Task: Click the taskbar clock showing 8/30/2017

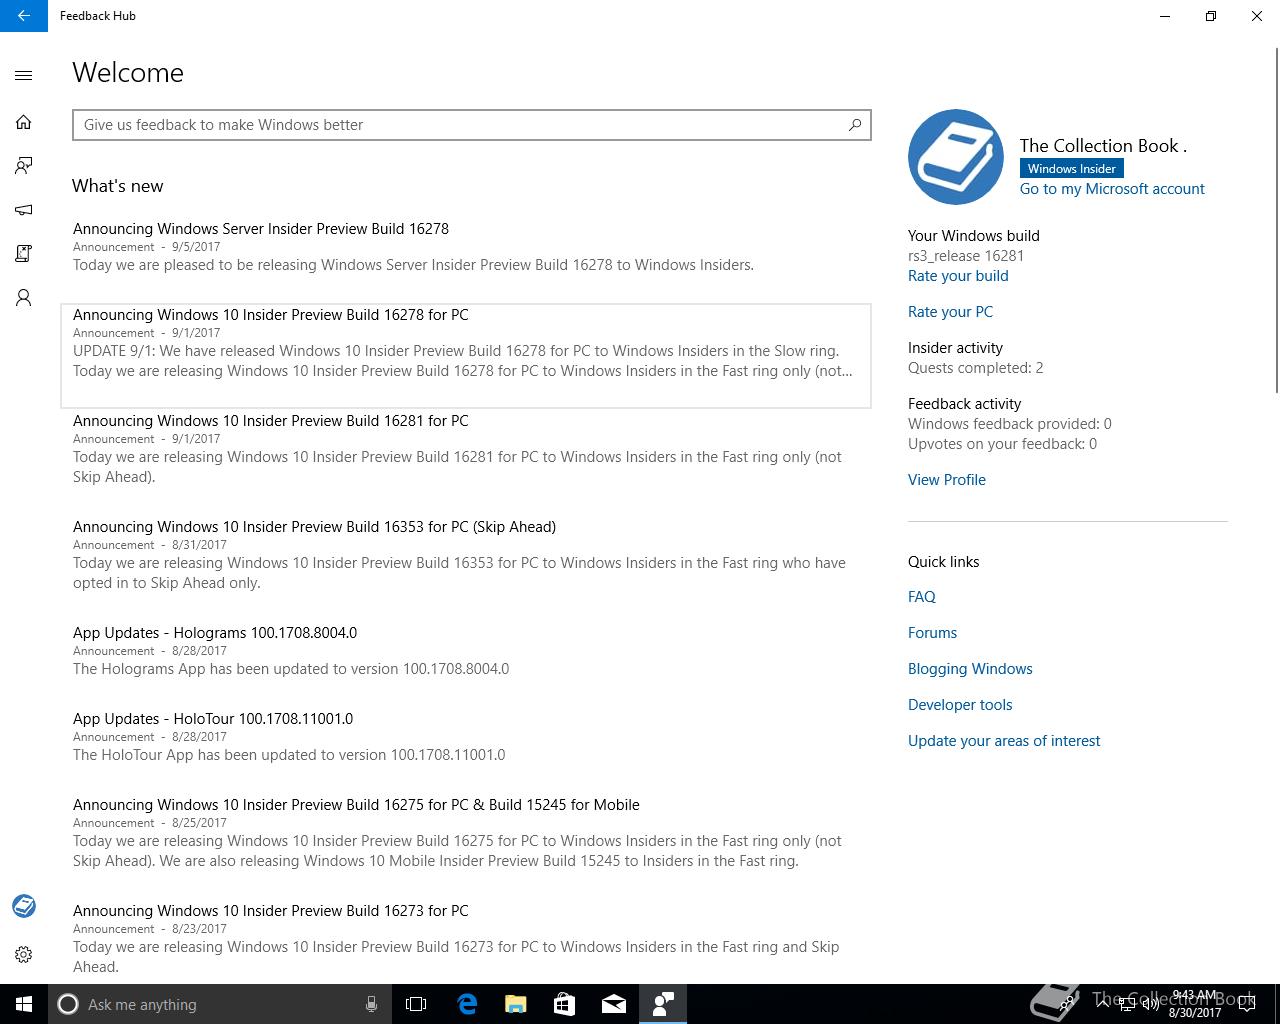Action: [x=1195, y=1004]
